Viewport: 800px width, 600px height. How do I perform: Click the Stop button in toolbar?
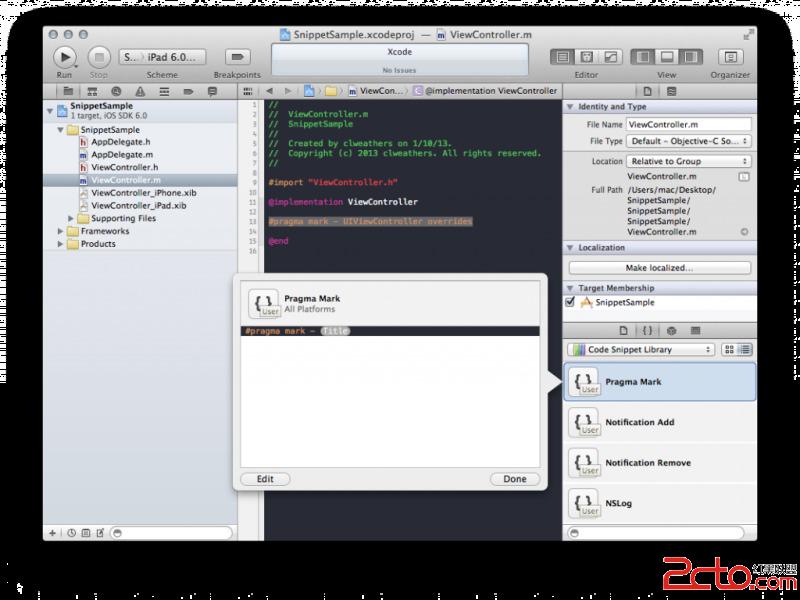click(98, 57)
